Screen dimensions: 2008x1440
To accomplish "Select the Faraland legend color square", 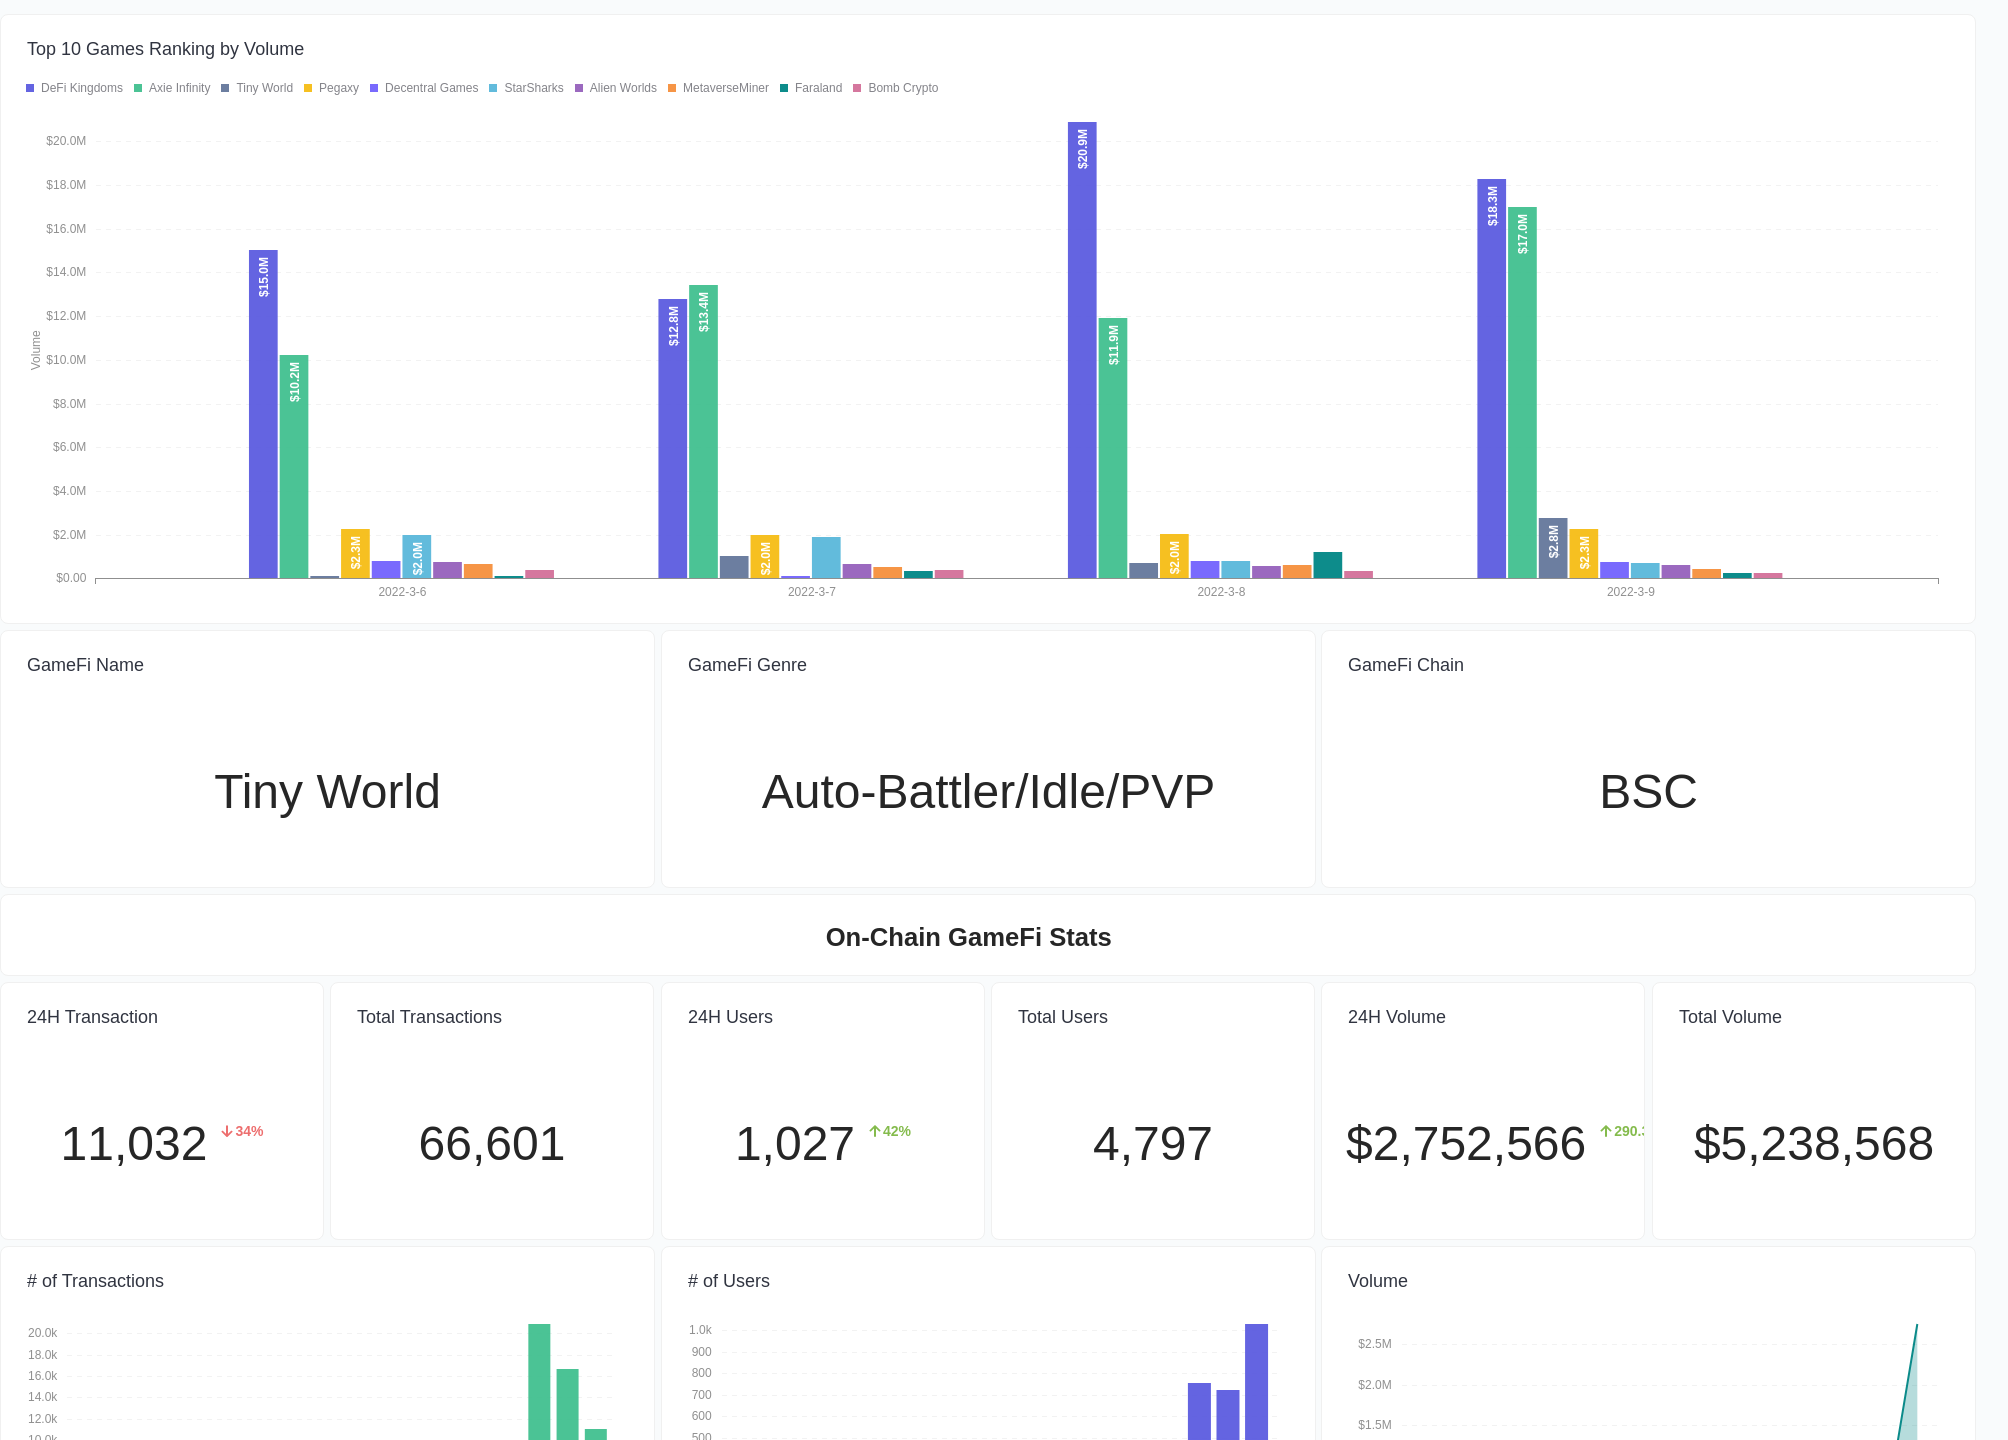I will [x=784, y=88].
